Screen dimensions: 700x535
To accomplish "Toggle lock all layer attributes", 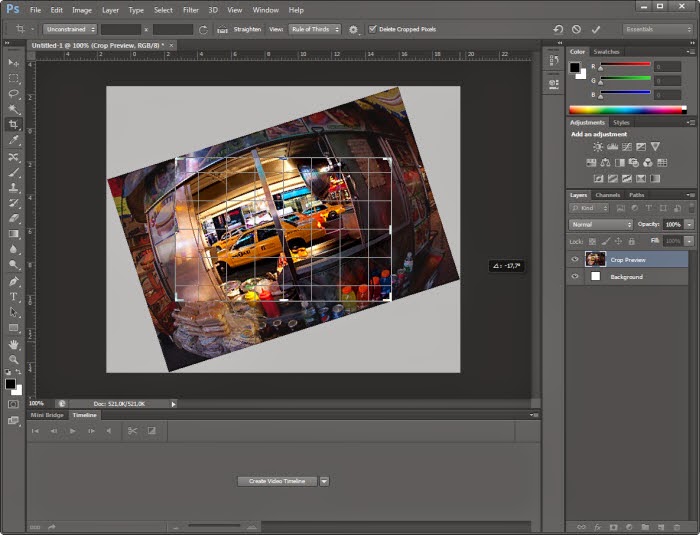I will pos(632,241).
